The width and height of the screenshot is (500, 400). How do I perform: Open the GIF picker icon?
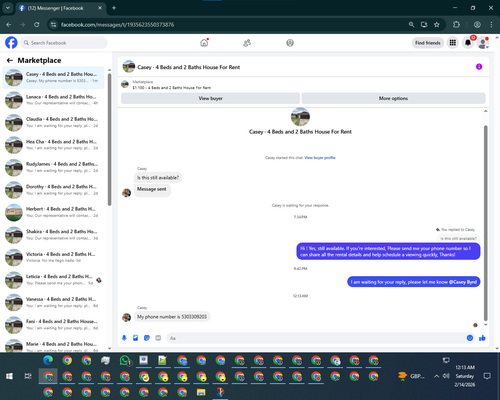(x=158, y=338)
